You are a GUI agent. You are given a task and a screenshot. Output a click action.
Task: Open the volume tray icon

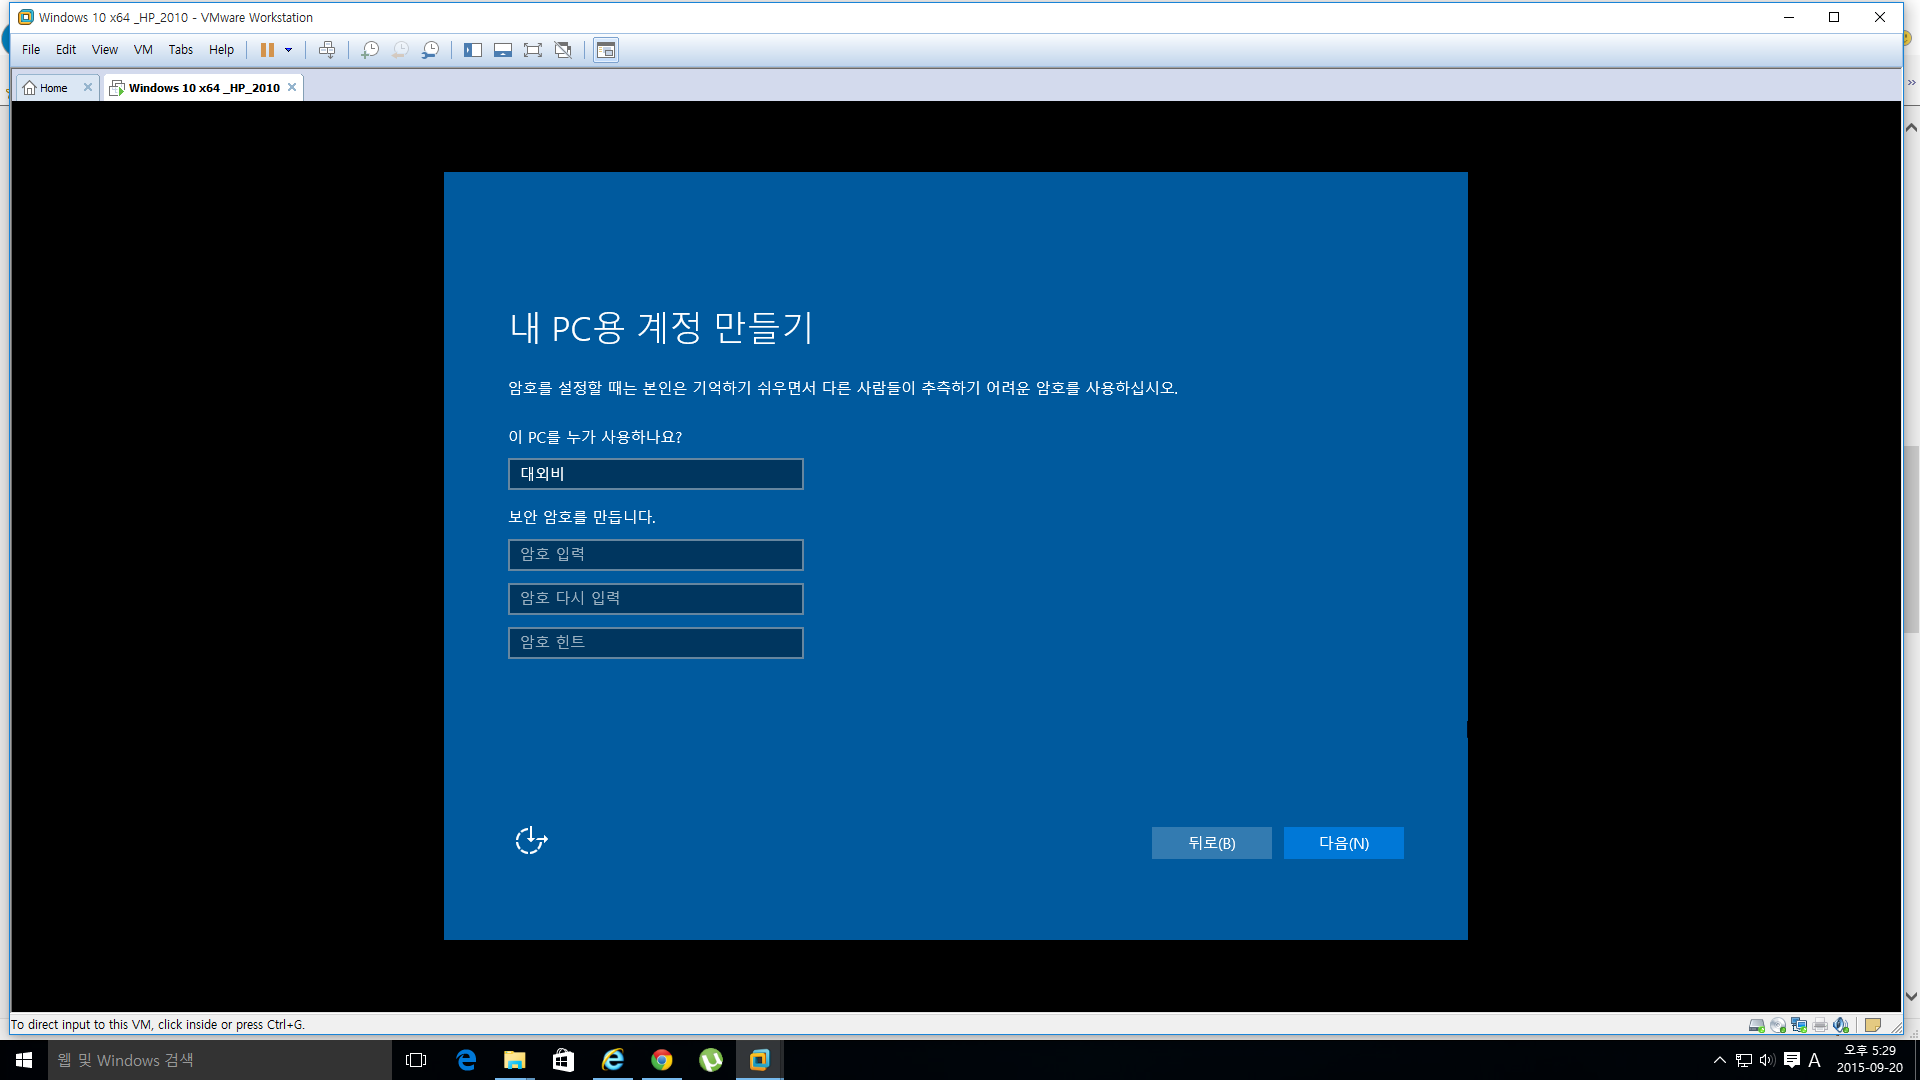coord(1767,1060)
